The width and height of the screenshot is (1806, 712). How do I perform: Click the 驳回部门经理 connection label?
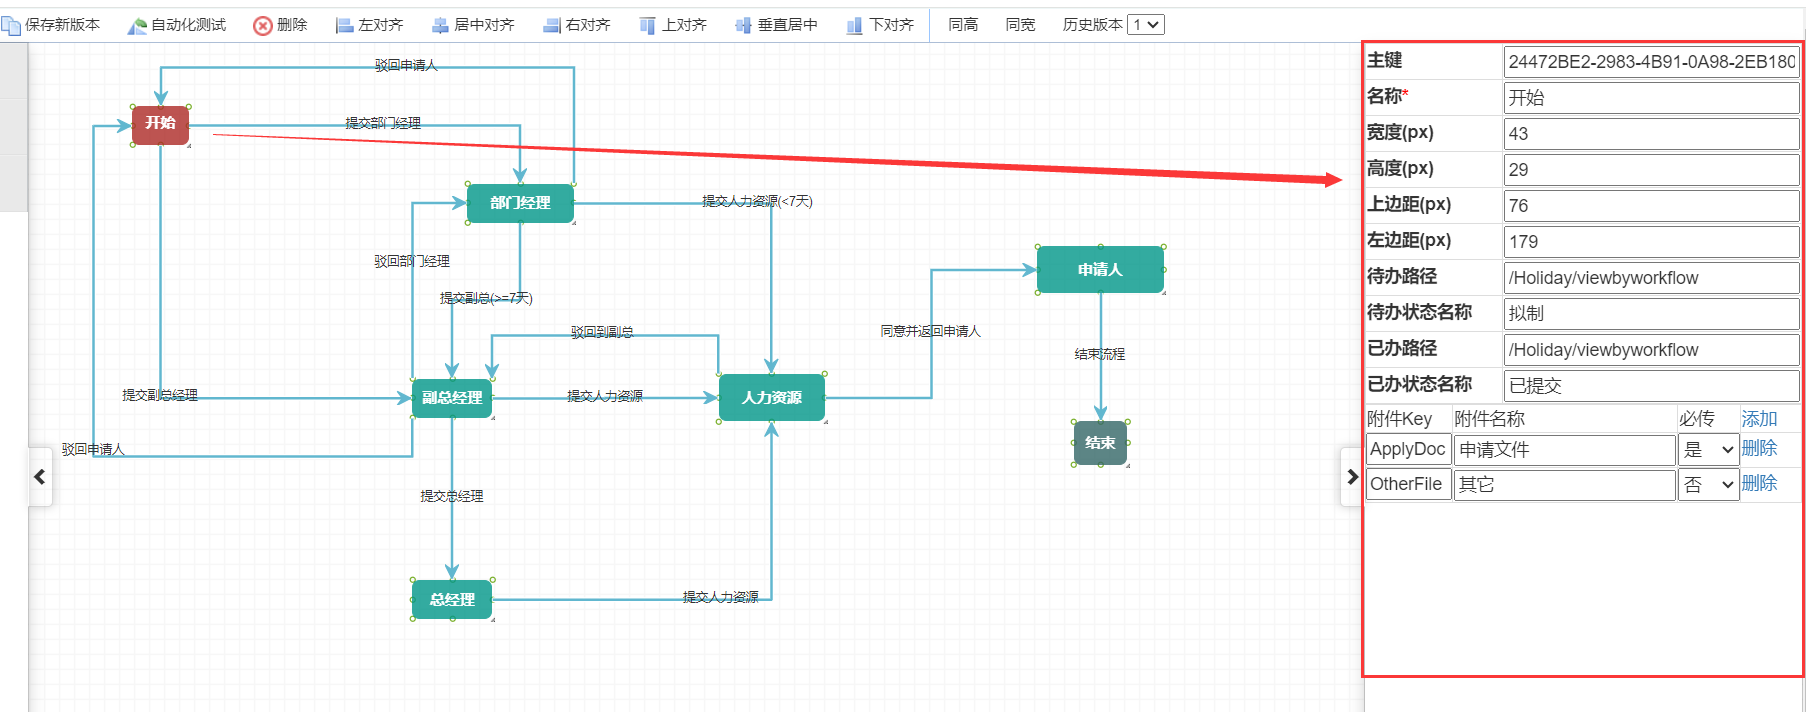(x=412, y=261)
